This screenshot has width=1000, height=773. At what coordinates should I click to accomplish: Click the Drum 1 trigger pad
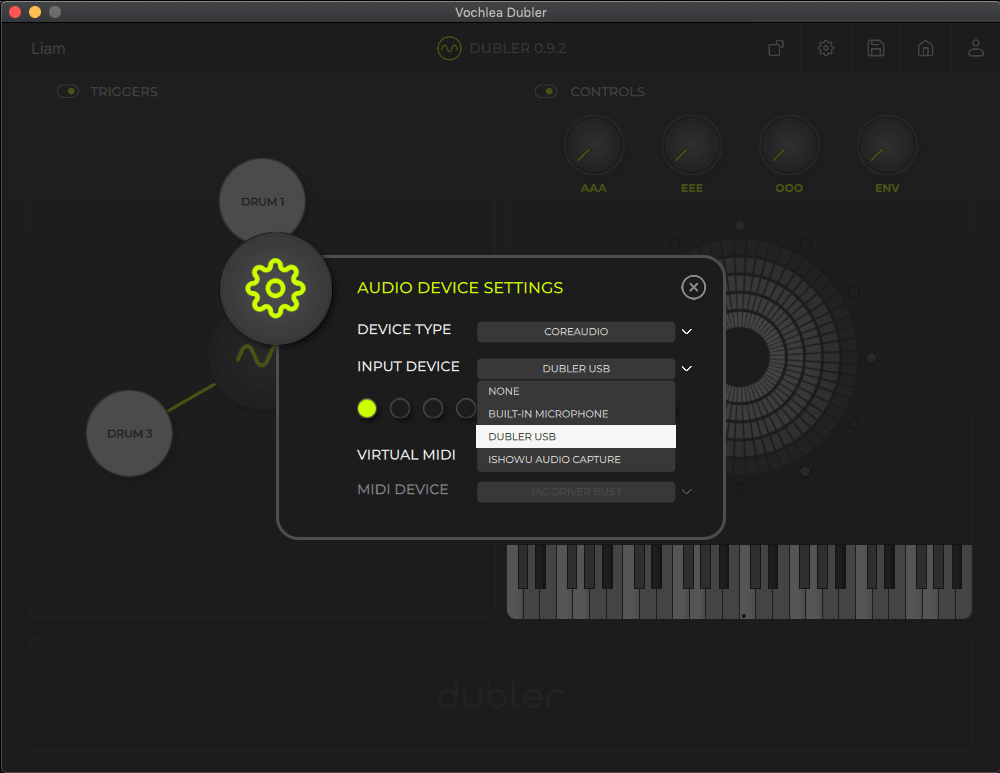[x=262, y=201]
